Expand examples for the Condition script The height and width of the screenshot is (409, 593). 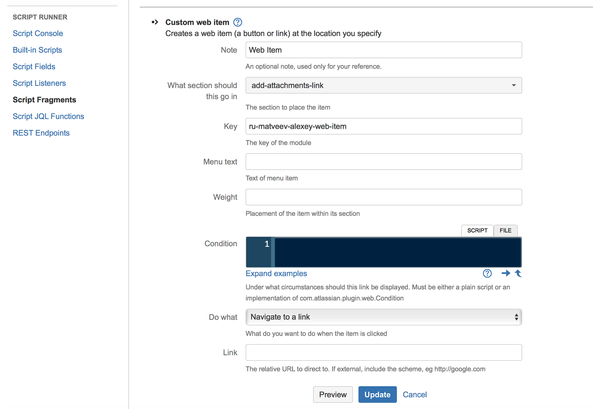276,273
